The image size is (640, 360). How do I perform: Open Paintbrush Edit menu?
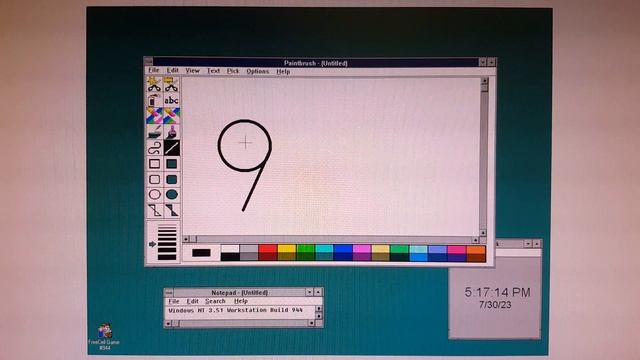[173, 71]
